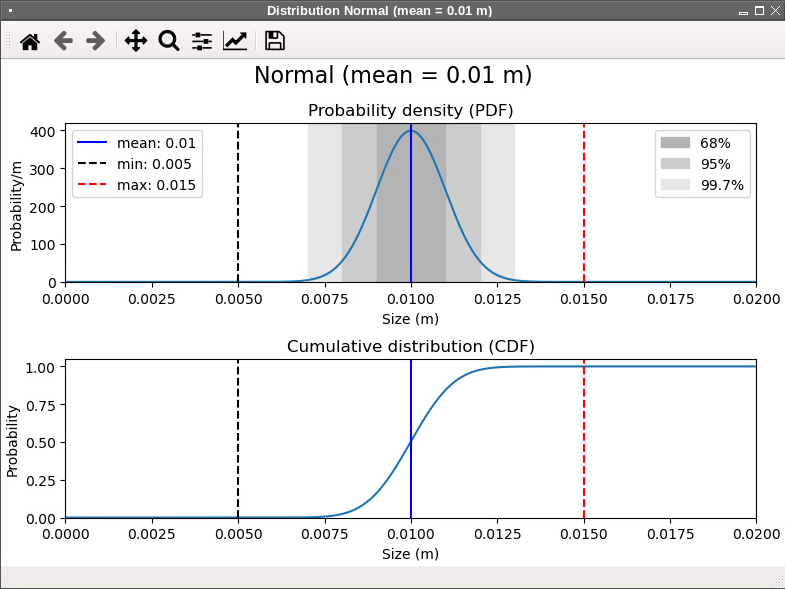
Task: Open the edit axis and curve parameters tool
Action: coord(235,41)
